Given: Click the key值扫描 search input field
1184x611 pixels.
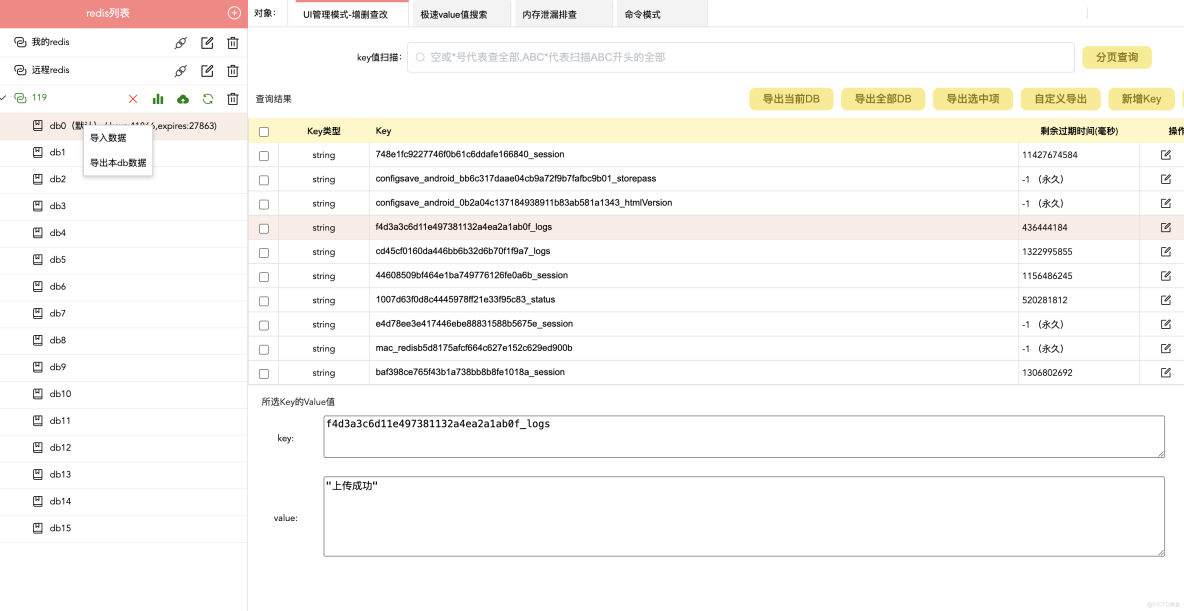Looking at the screenshot, I should pos(741,57).
